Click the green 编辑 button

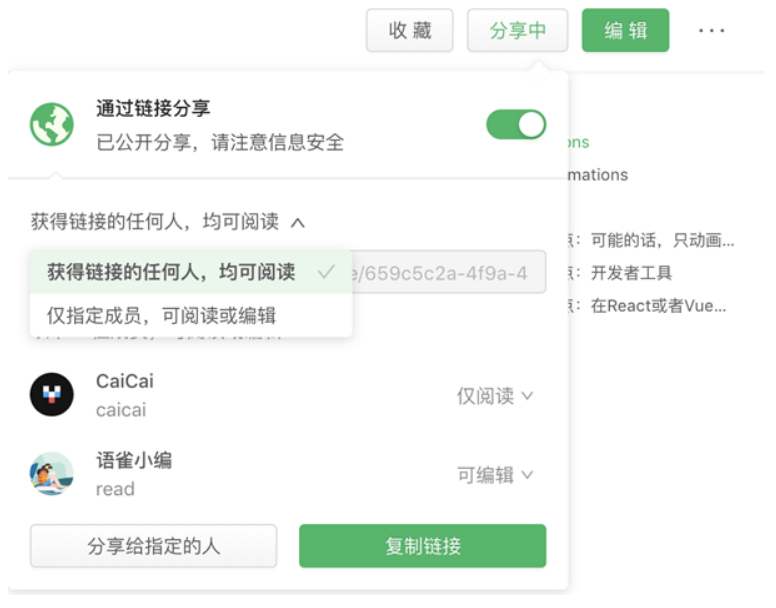click(626, 30)
